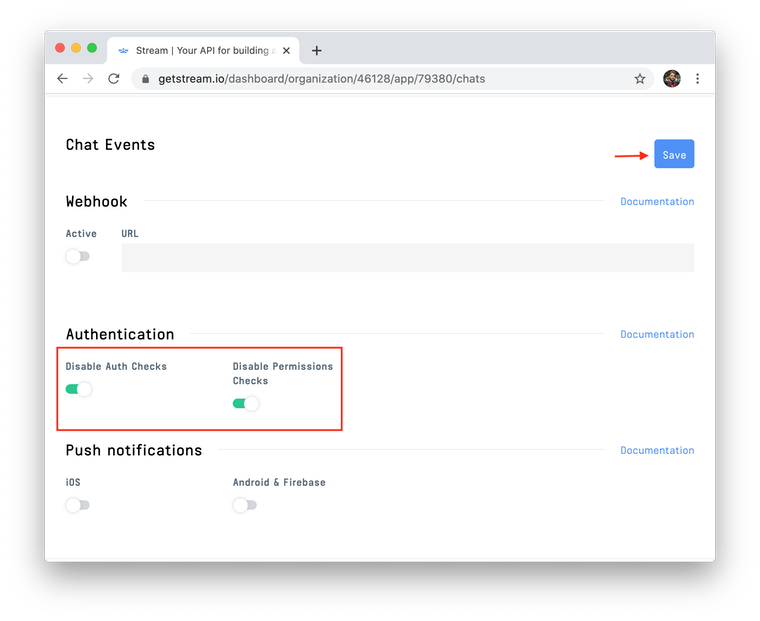Toggle the Disable Permissions Checks switch

coord(246,403)
